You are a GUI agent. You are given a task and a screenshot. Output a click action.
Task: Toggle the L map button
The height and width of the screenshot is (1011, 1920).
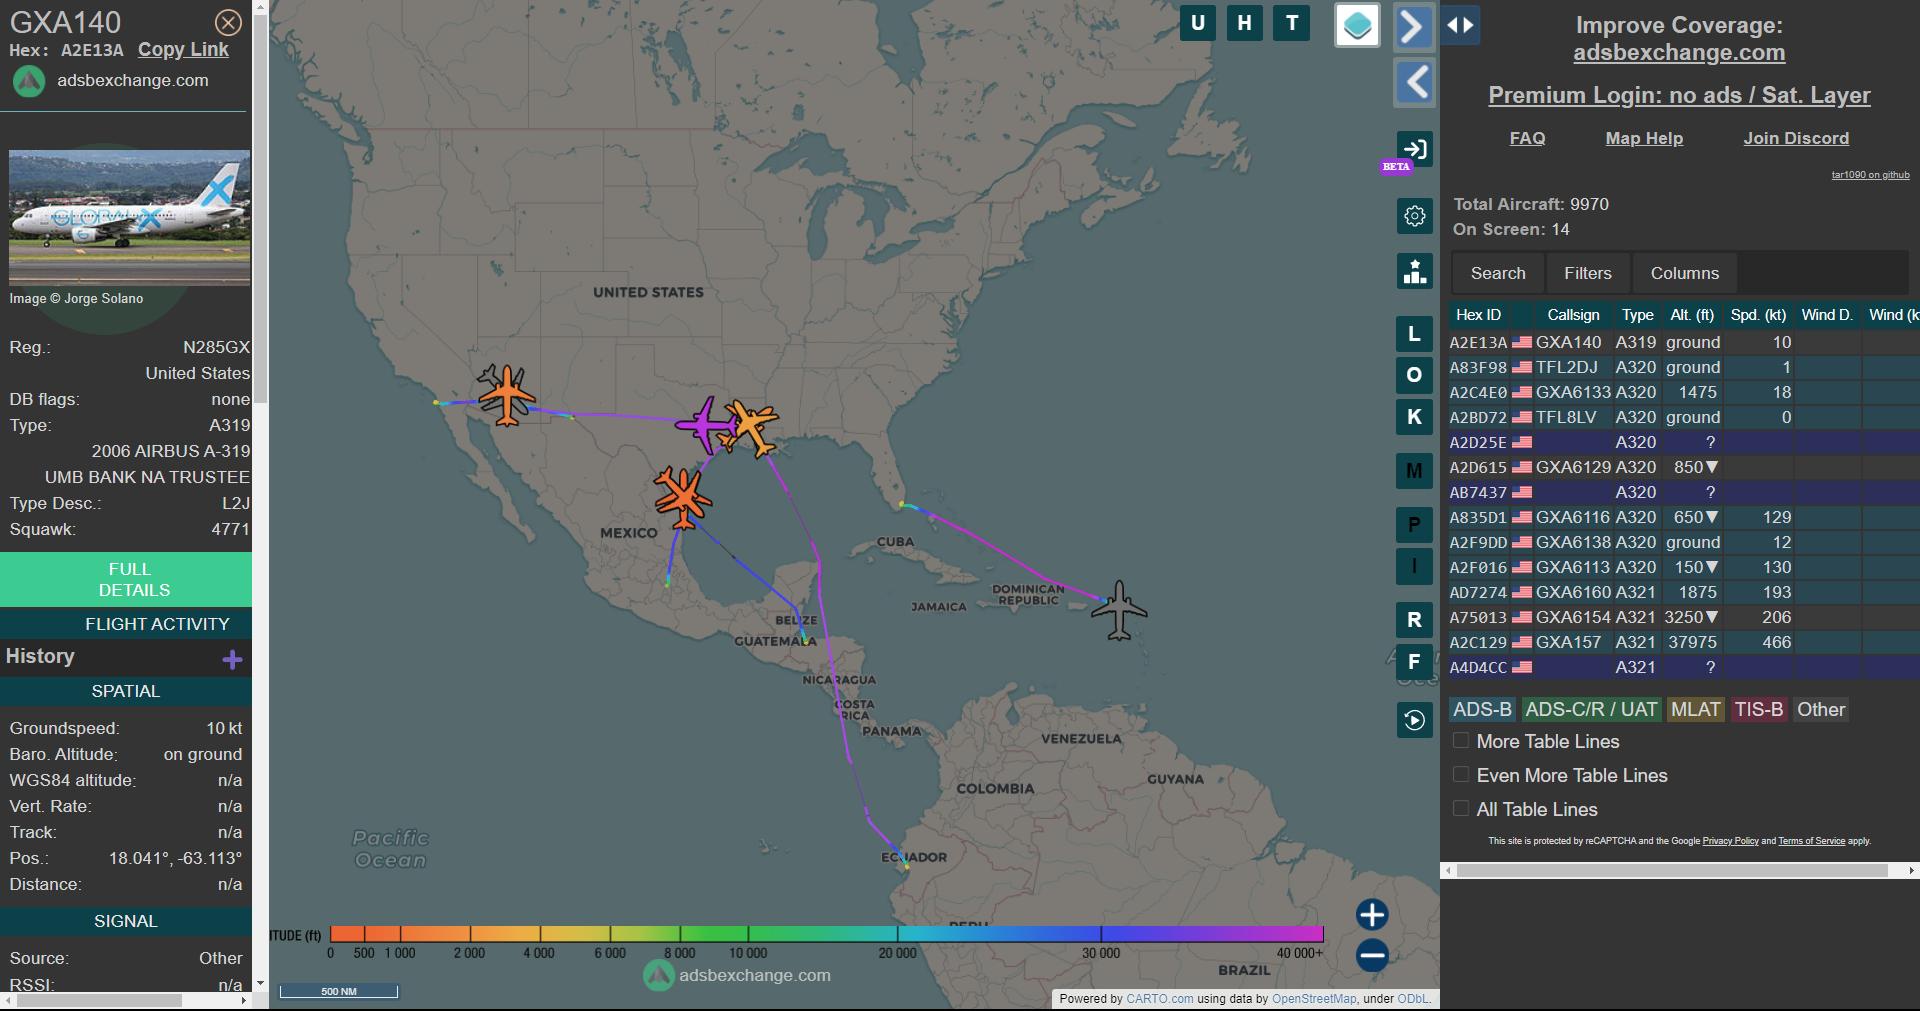(x=1414, y=334)
